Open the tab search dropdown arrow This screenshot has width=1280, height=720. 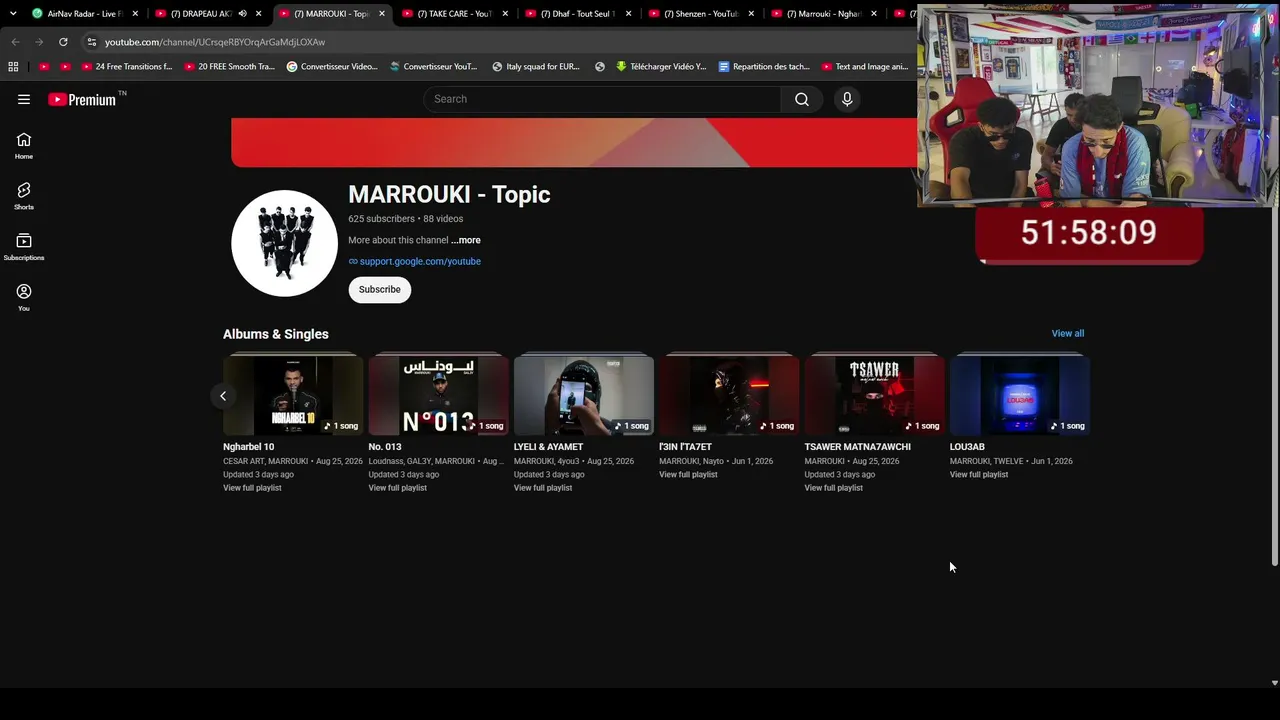[13, 14]
